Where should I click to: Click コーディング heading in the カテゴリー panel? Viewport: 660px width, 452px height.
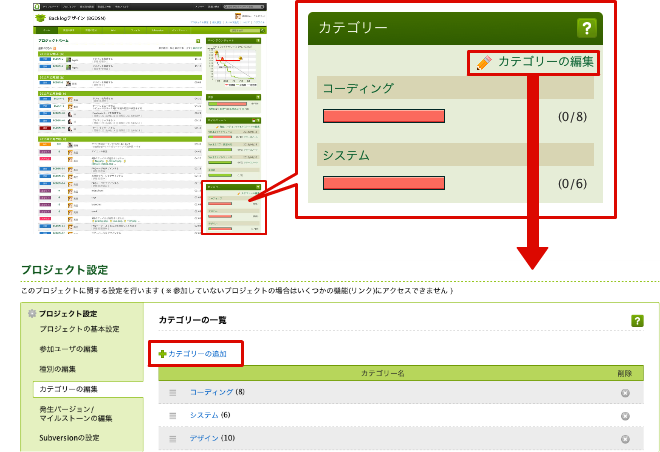pyautogui.click(x=358, y=88)
